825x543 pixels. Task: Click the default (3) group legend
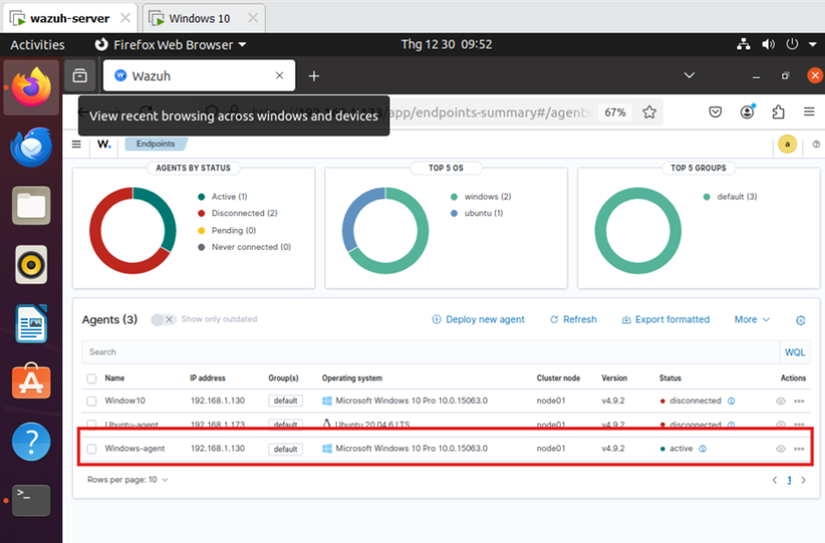point(730,197)
